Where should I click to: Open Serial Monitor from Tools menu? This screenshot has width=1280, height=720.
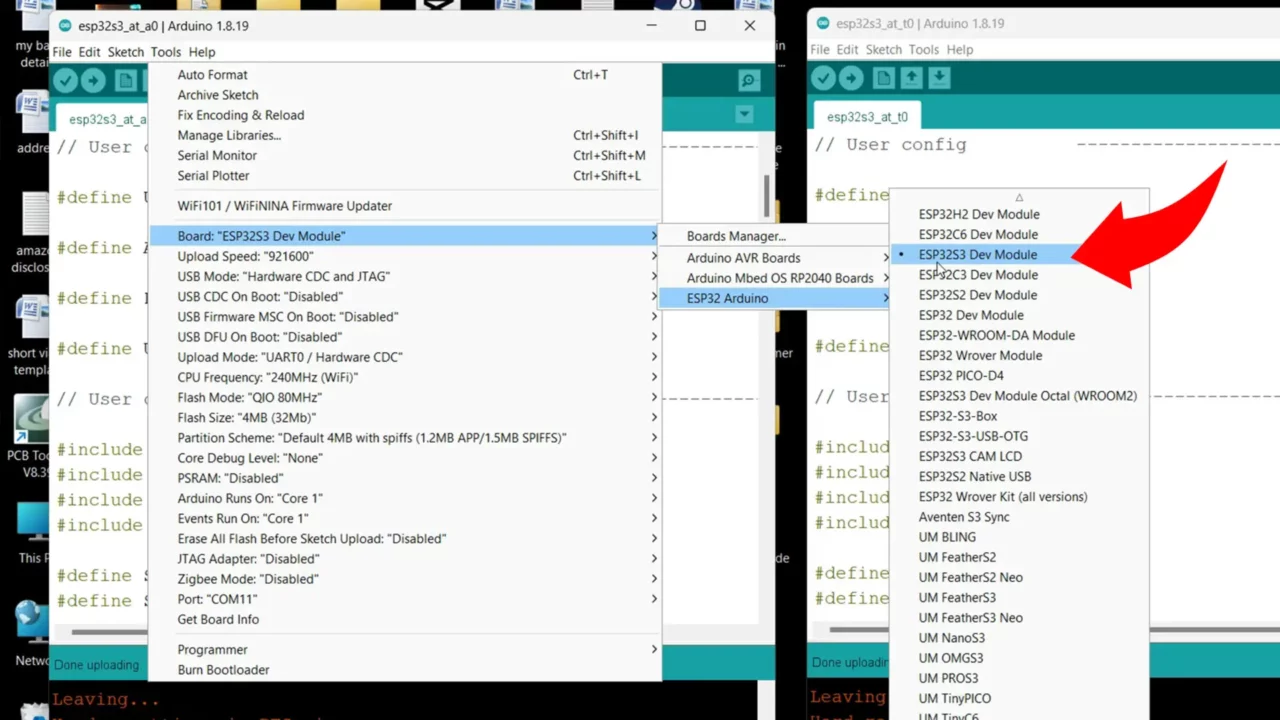point(405,155)
